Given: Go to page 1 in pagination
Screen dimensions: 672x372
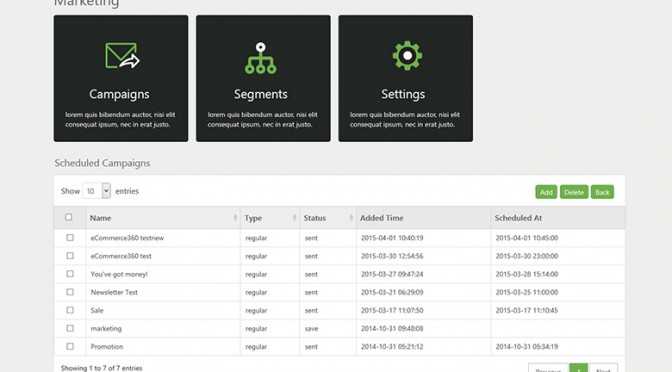Looking at the screenshot, I should coord(578,368).
